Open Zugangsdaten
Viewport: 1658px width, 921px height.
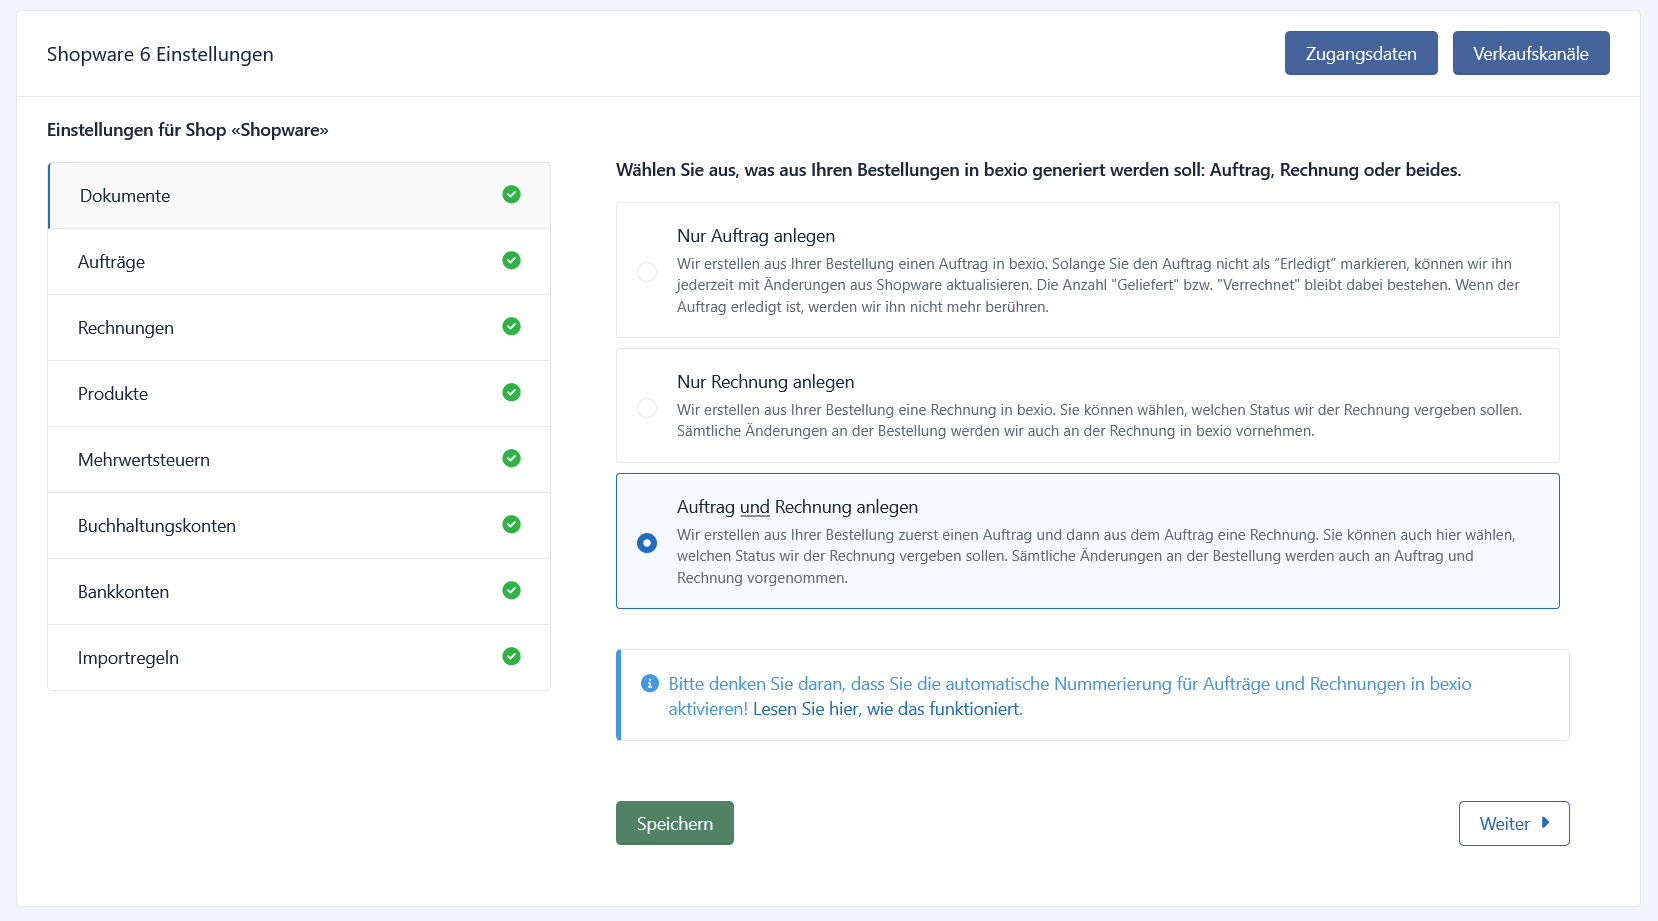[1360, 53]
